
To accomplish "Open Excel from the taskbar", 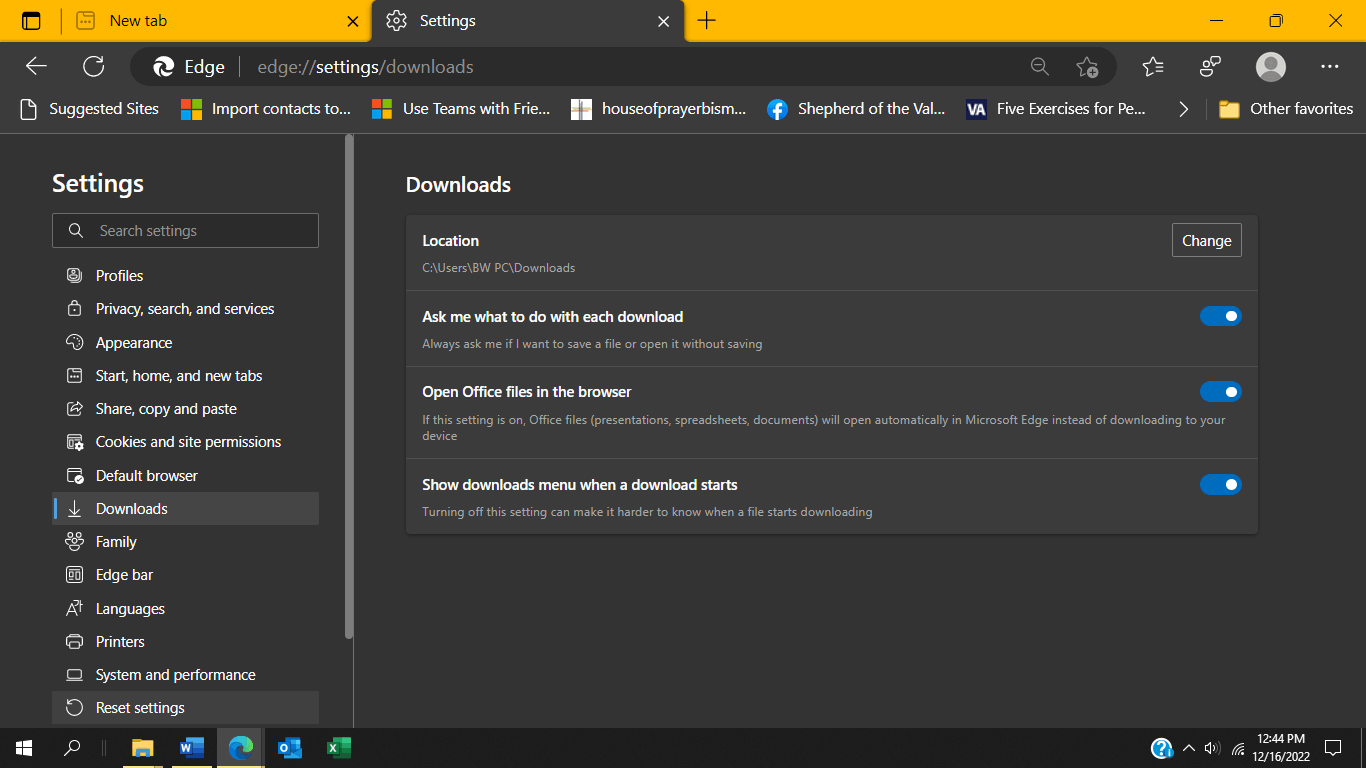I will coord(339,747).
